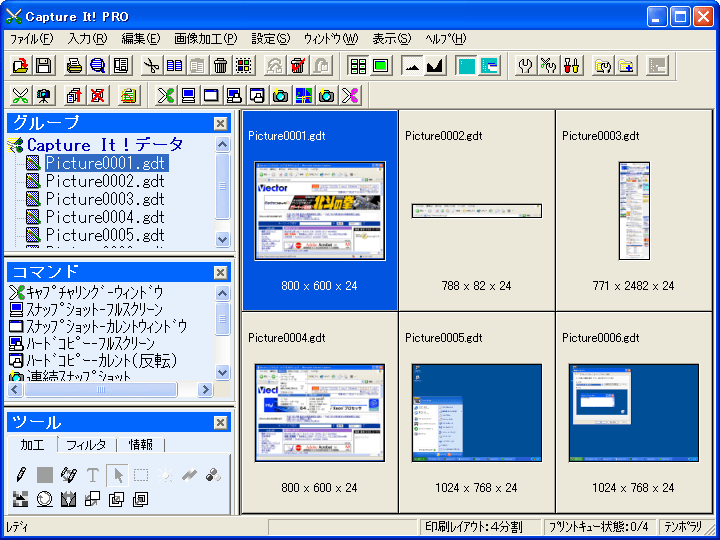Viewport: 720px width, 540px height.
Task: Open the screwdrivers options icon
Action: pyautogui.click(x=572, y=66)
